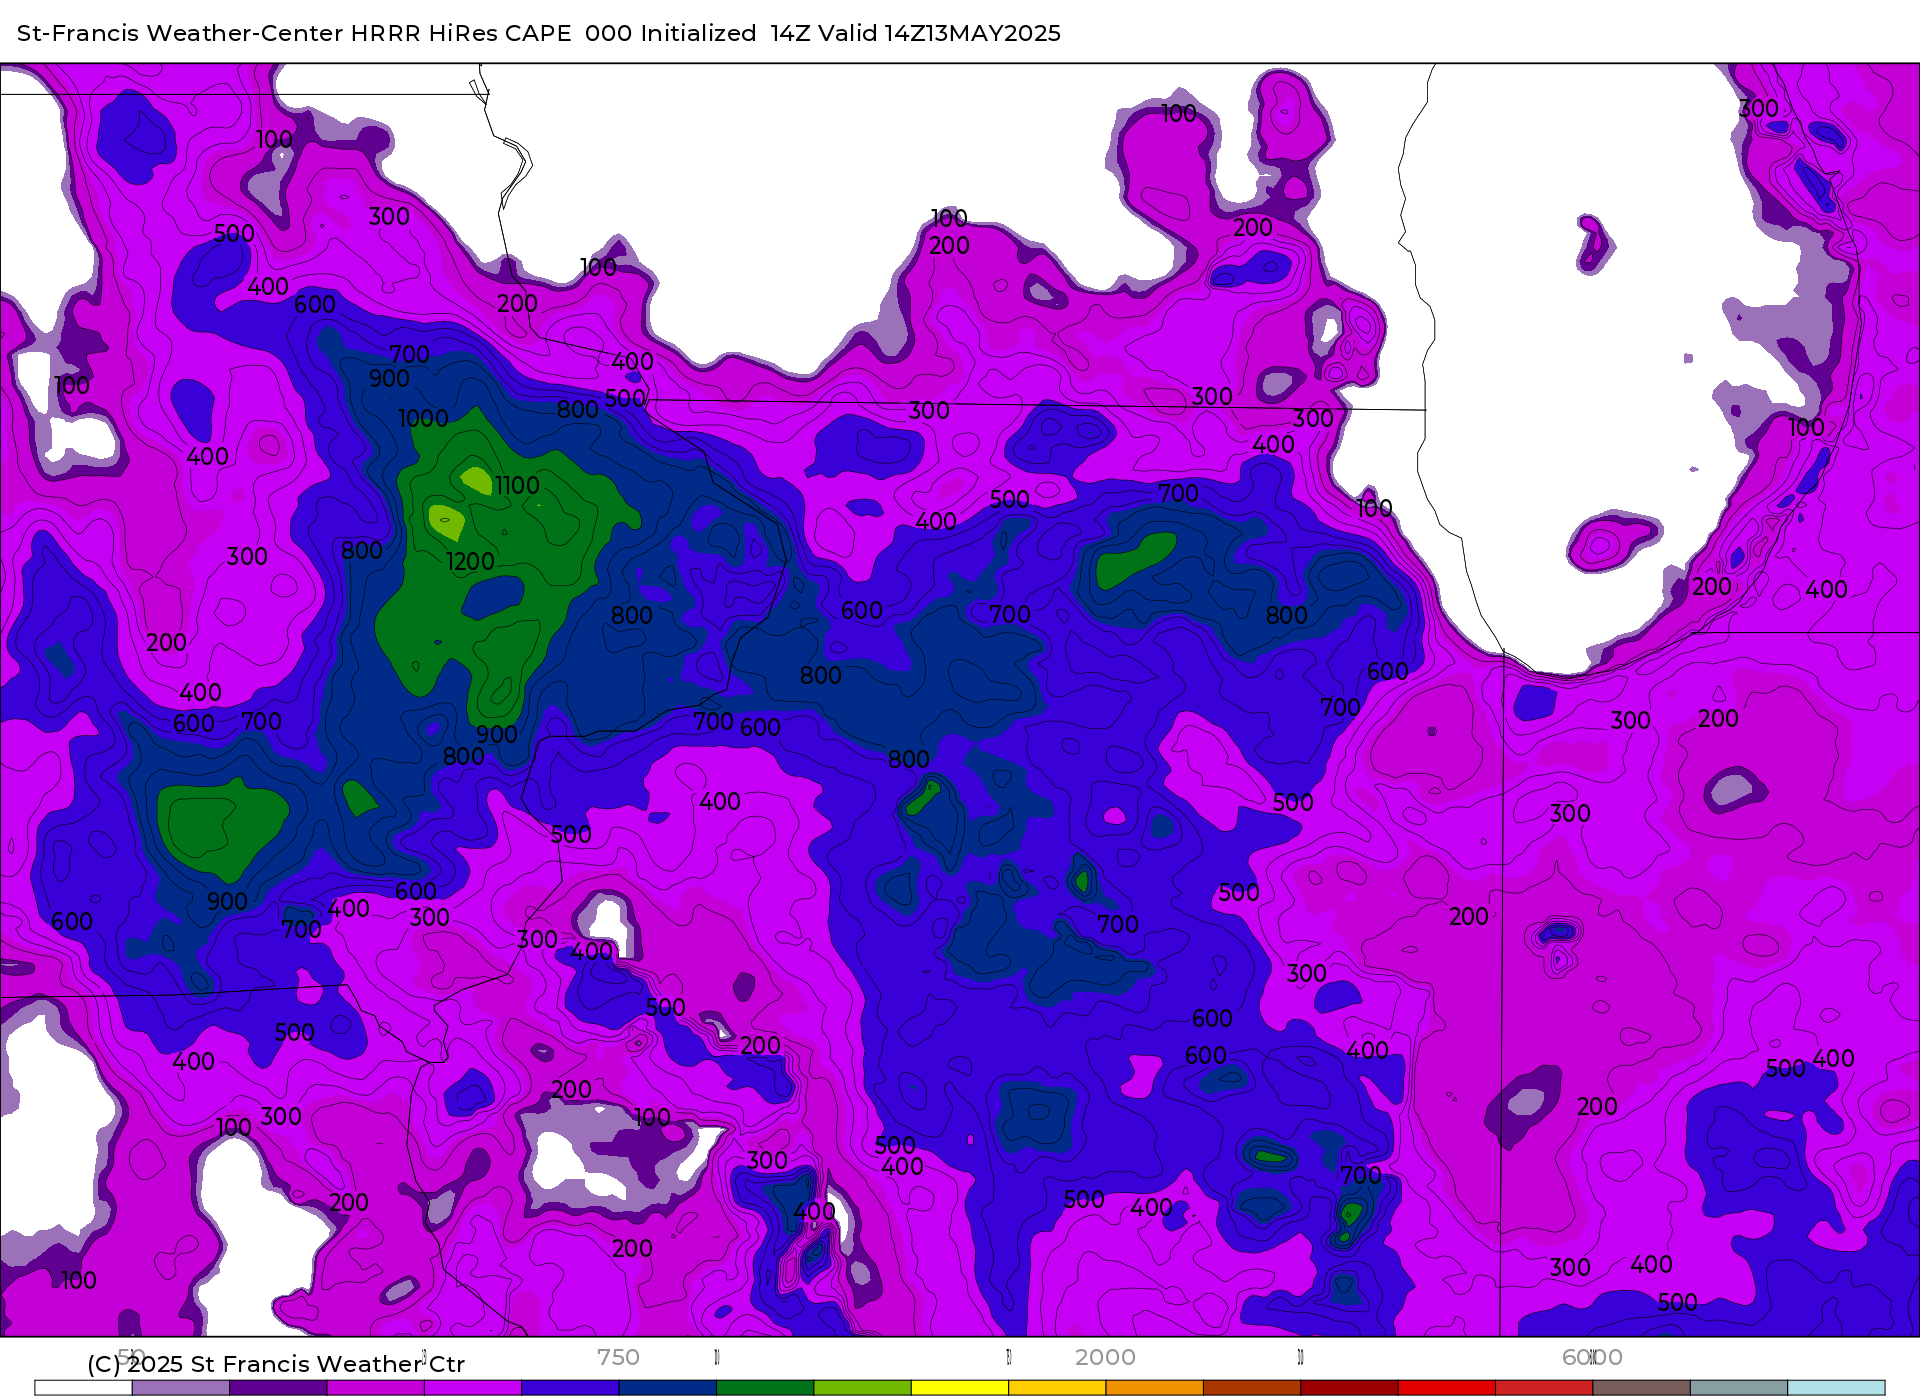Click the dark maroon red legend swatch
The height and width of the screenshot is (1400, 1920).
tap(1349, 1388)
